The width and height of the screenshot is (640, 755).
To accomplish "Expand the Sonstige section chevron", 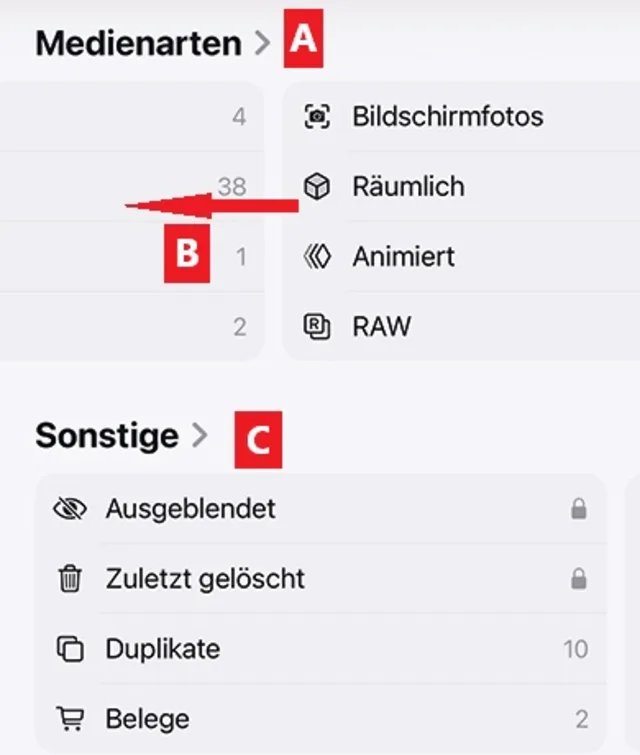I will tap(199, 435).
